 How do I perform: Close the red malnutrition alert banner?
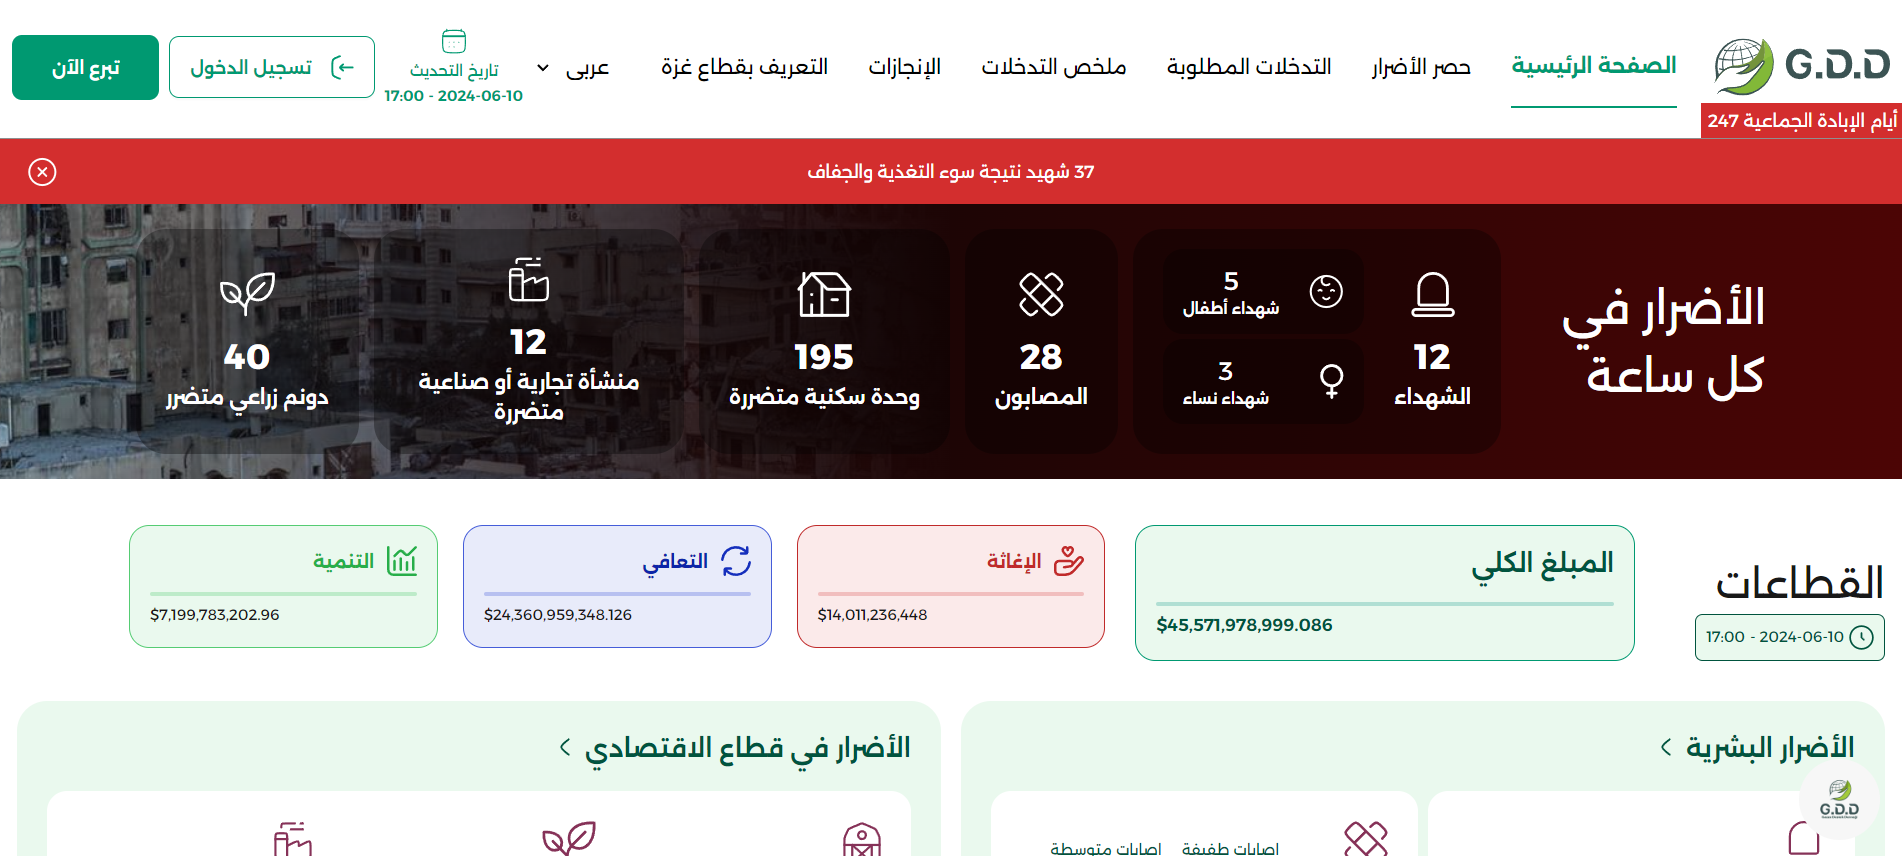tap(42, 172)
